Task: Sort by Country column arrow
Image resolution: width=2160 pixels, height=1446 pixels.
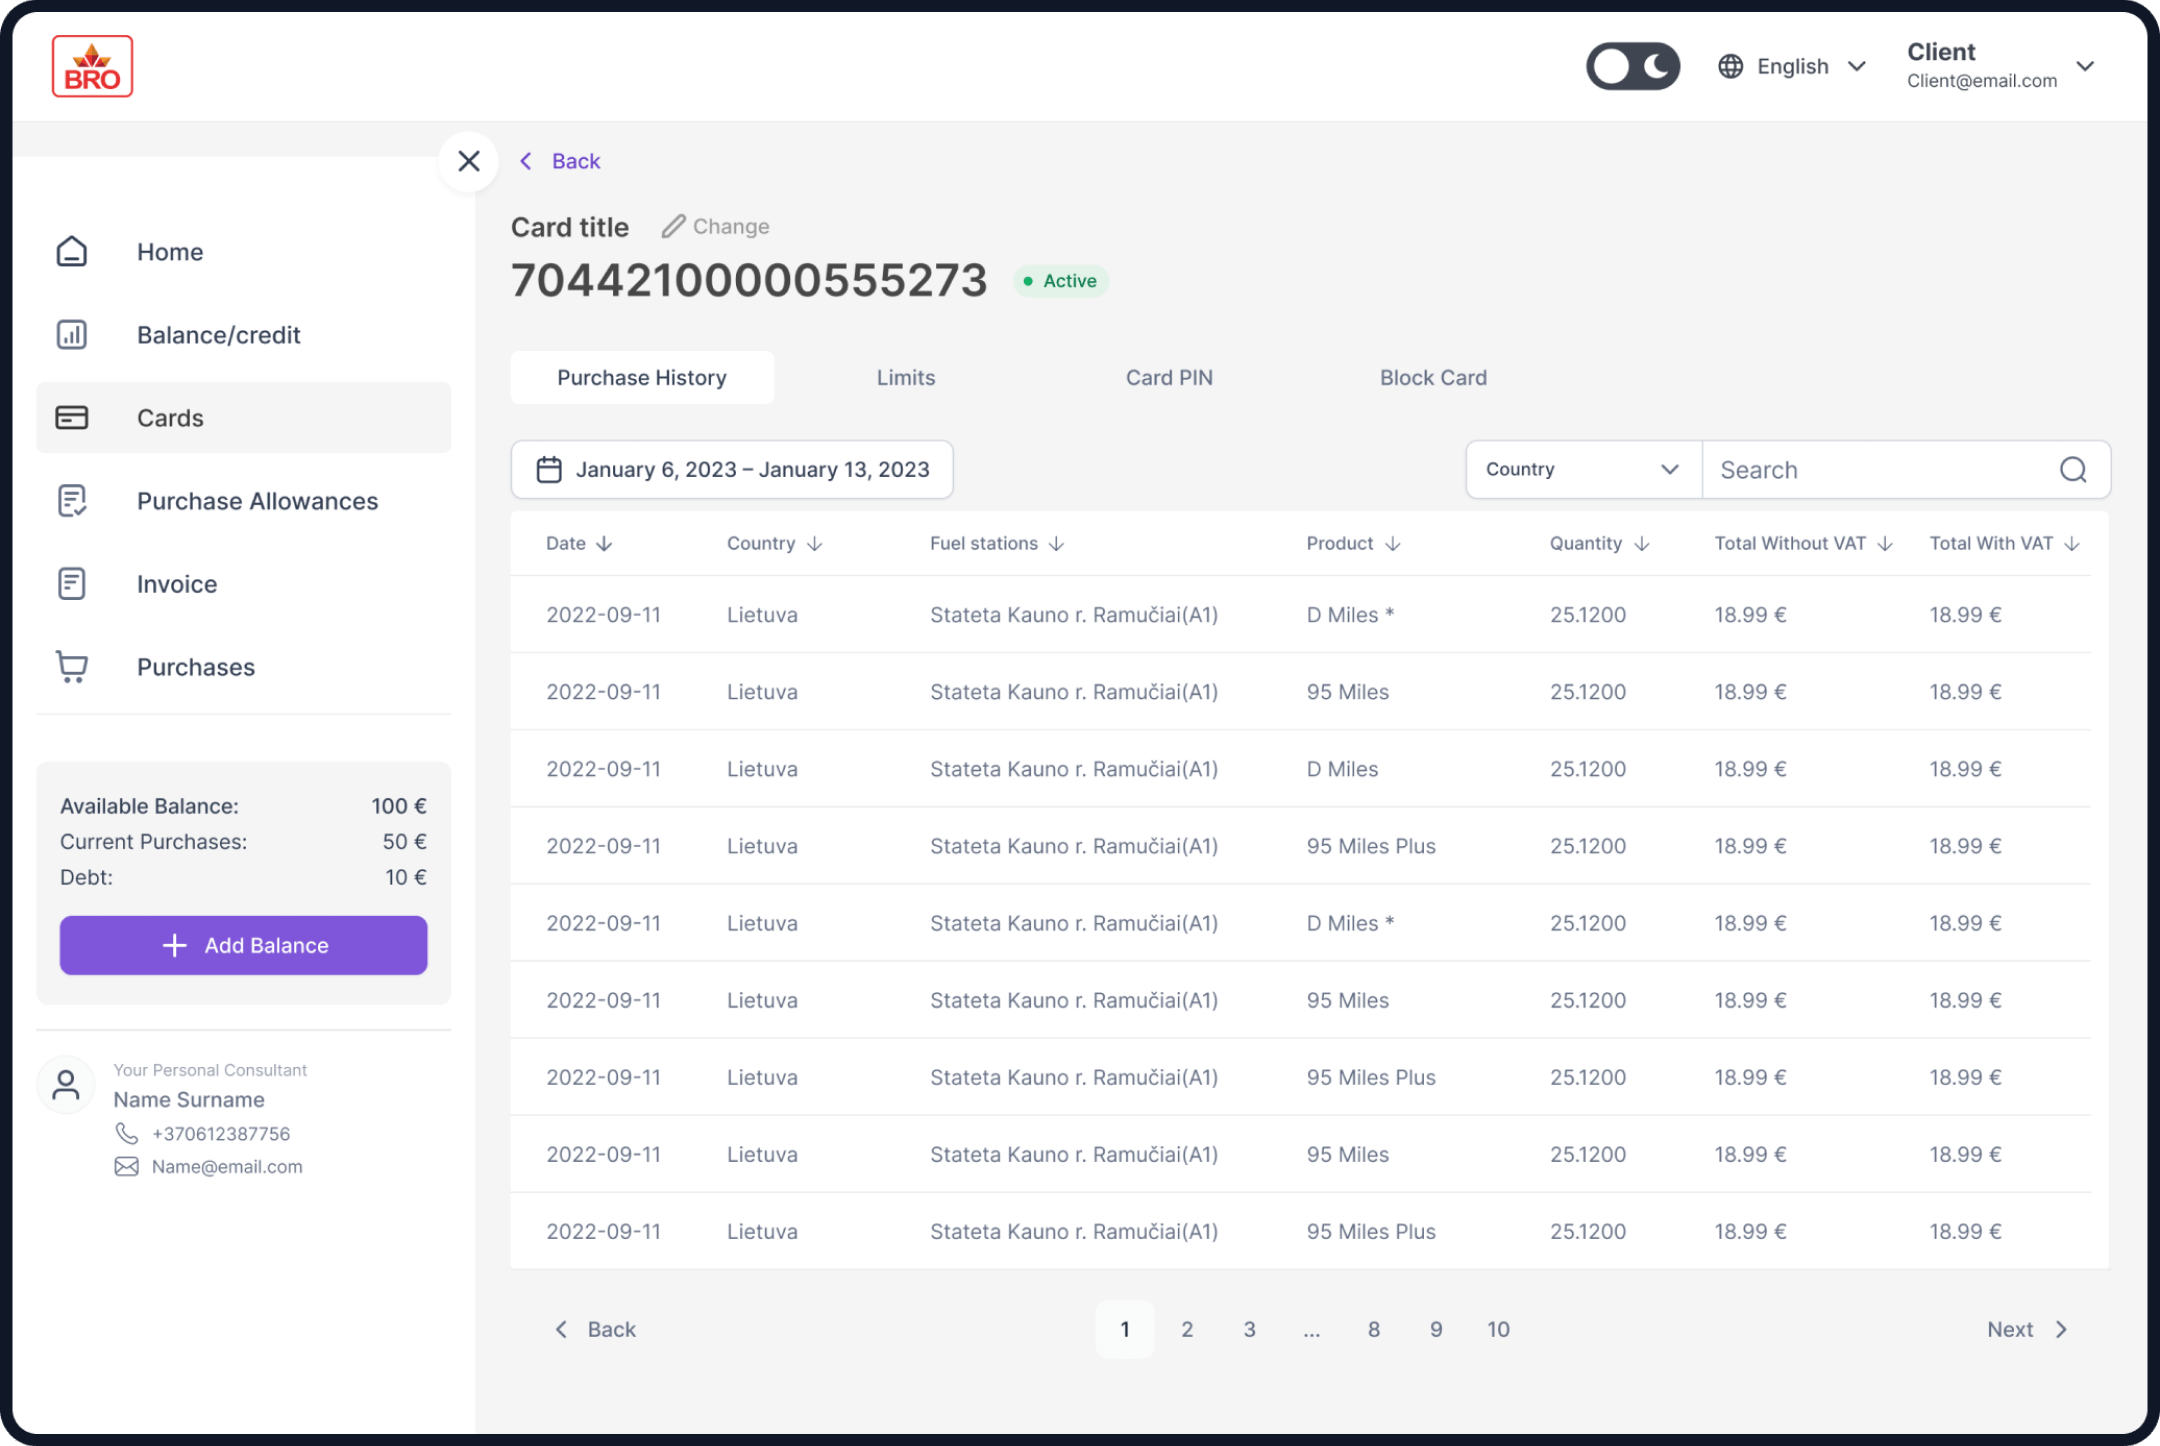Action: pos(814,543)
